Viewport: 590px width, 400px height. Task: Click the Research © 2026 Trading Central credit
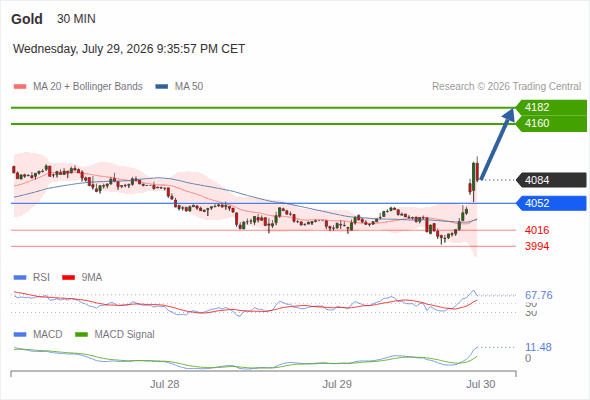click(506, 87)
